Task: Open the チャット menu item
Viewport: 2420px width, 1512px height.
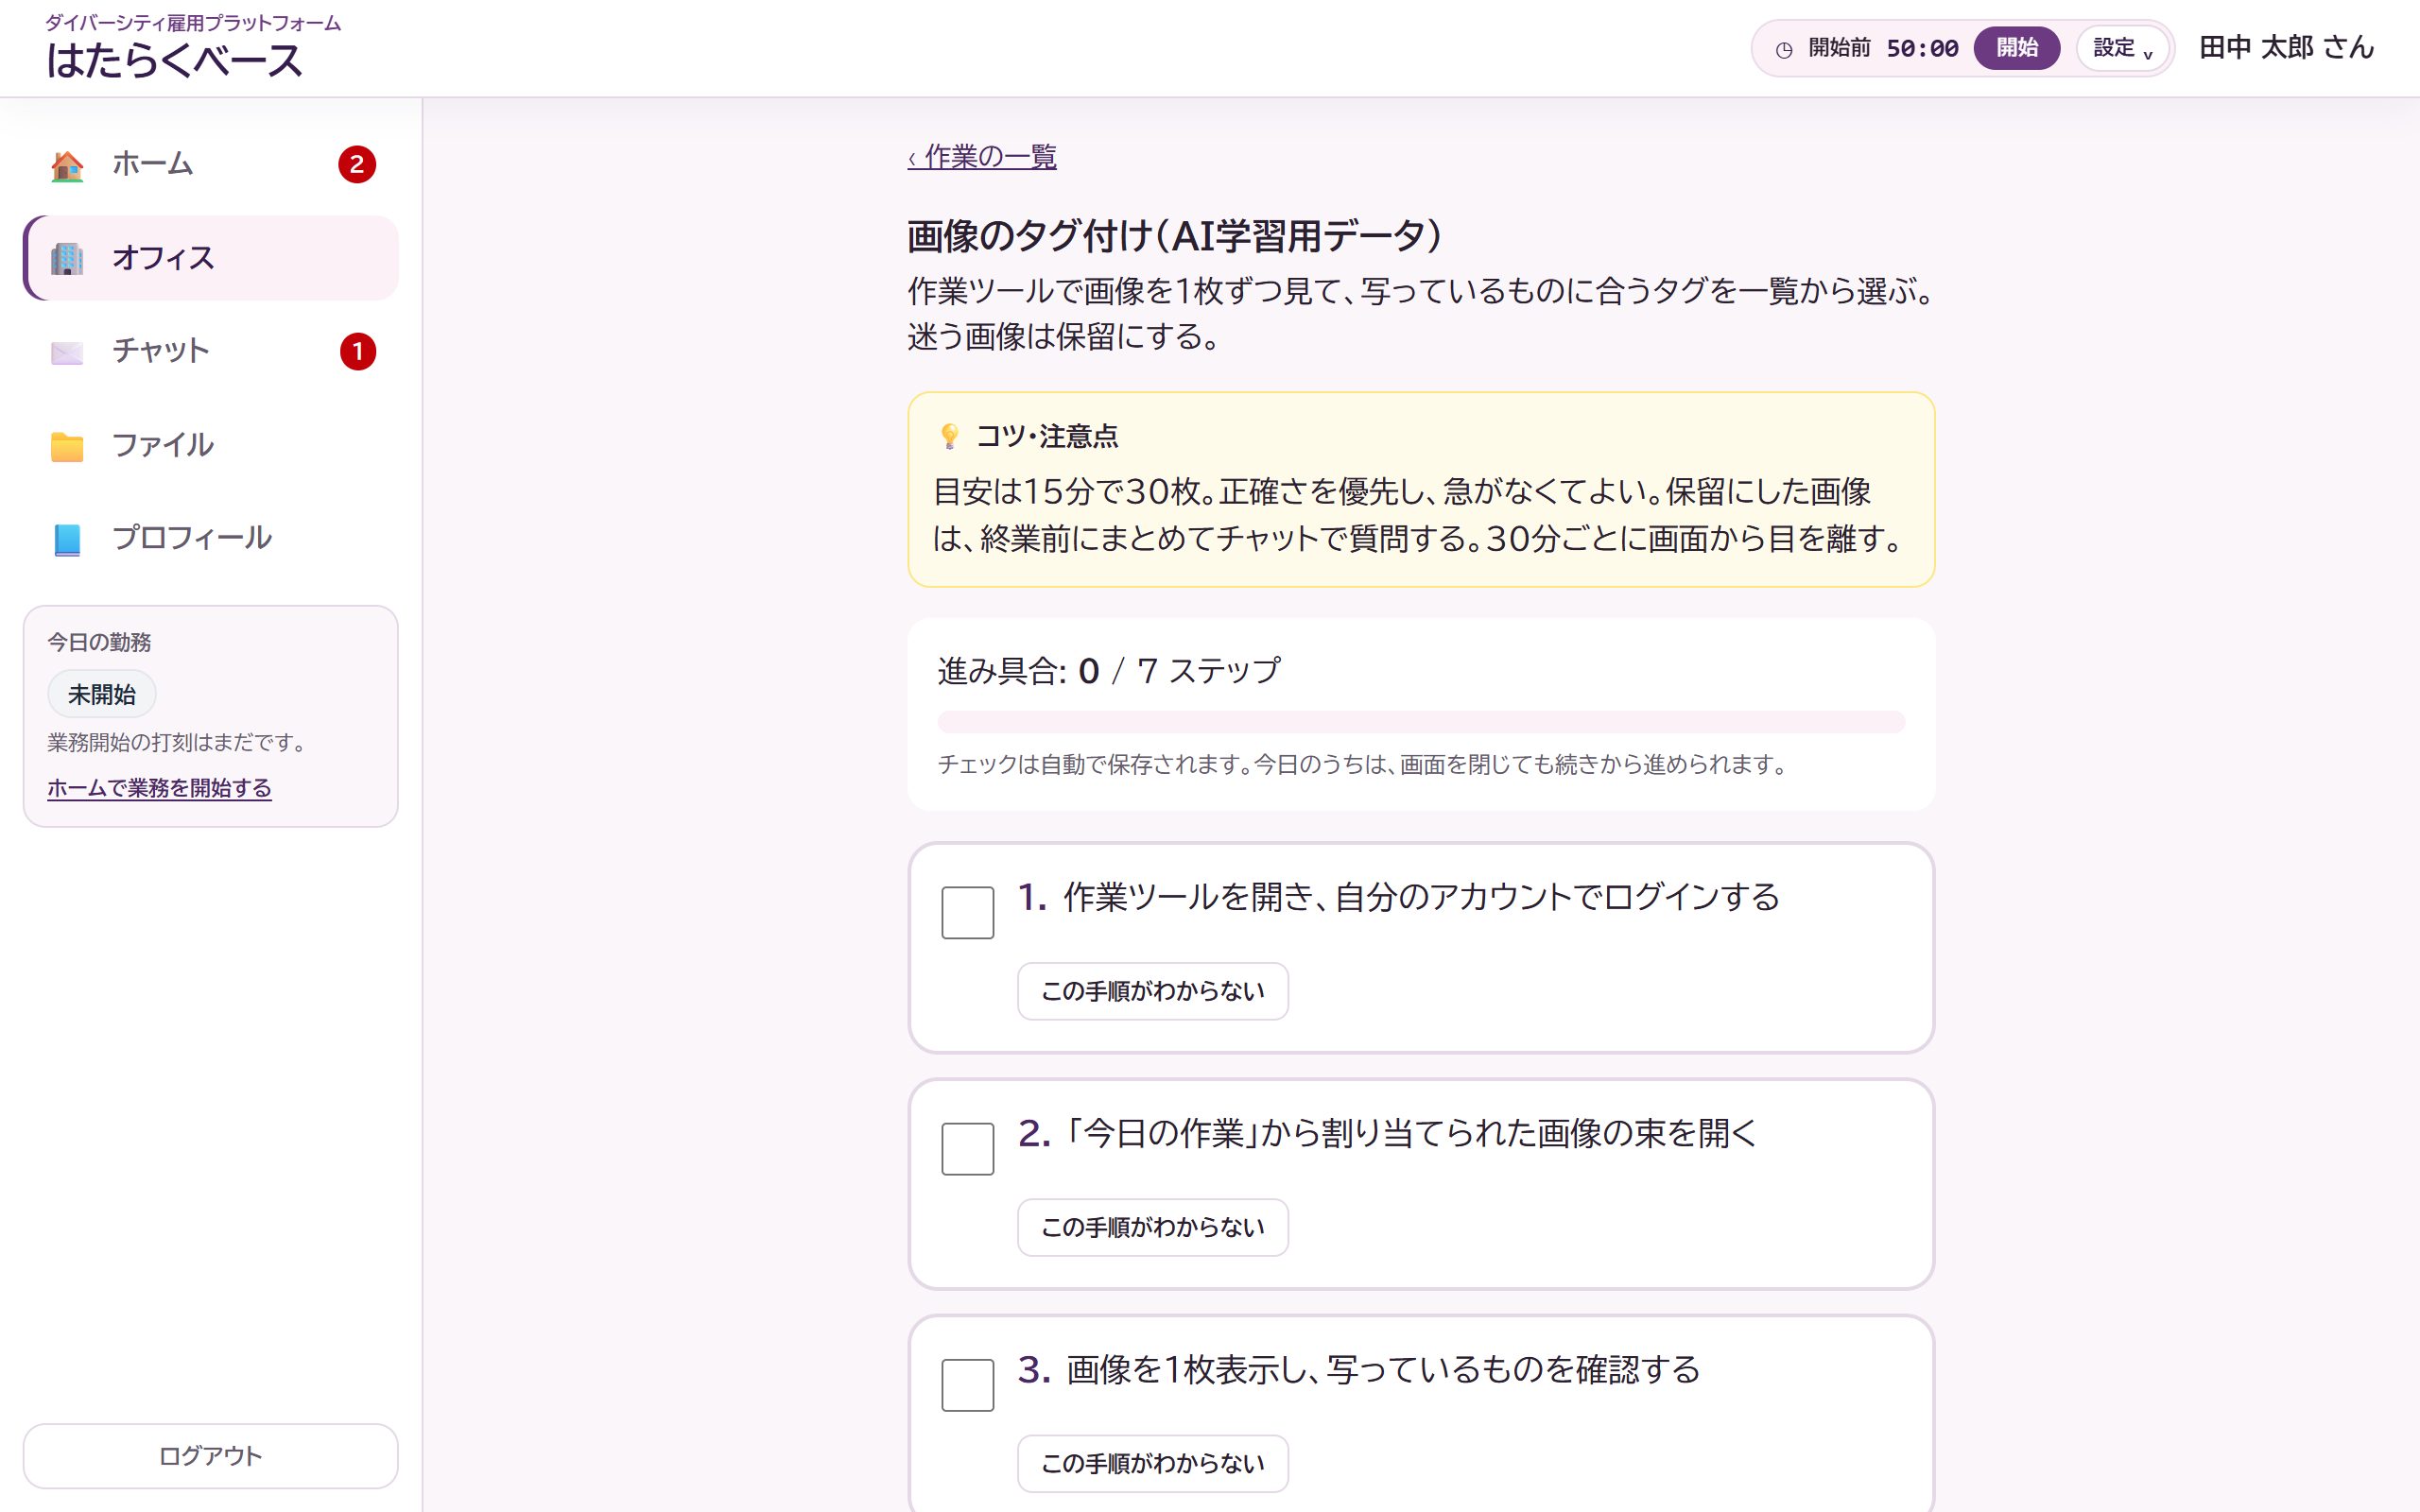Action: click(x=211, y=352)
